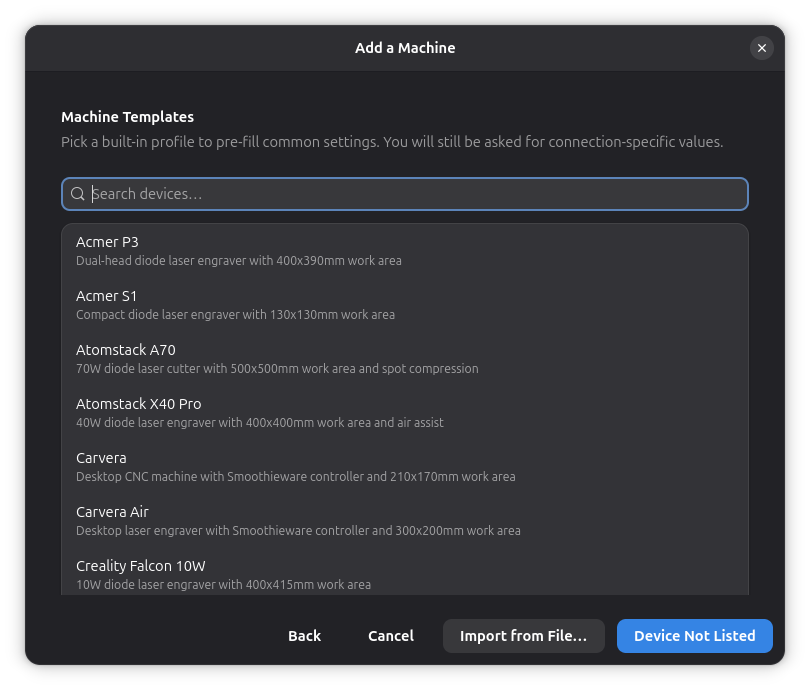
Task: Choose the Atomstack A70 profile
Action: tap(405, 358)
